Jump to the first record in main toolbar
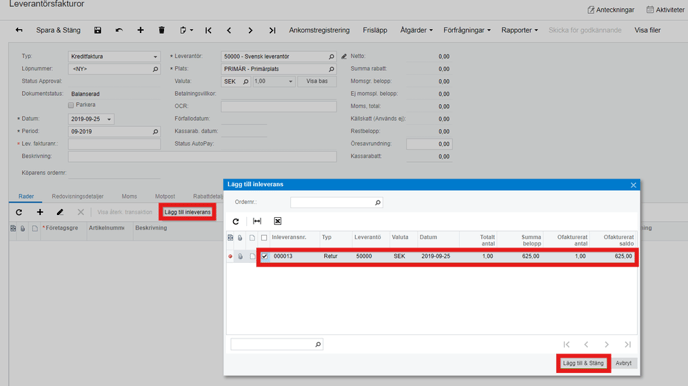Image resolution: width=688 pixels, height=386 pixels. 208,30
